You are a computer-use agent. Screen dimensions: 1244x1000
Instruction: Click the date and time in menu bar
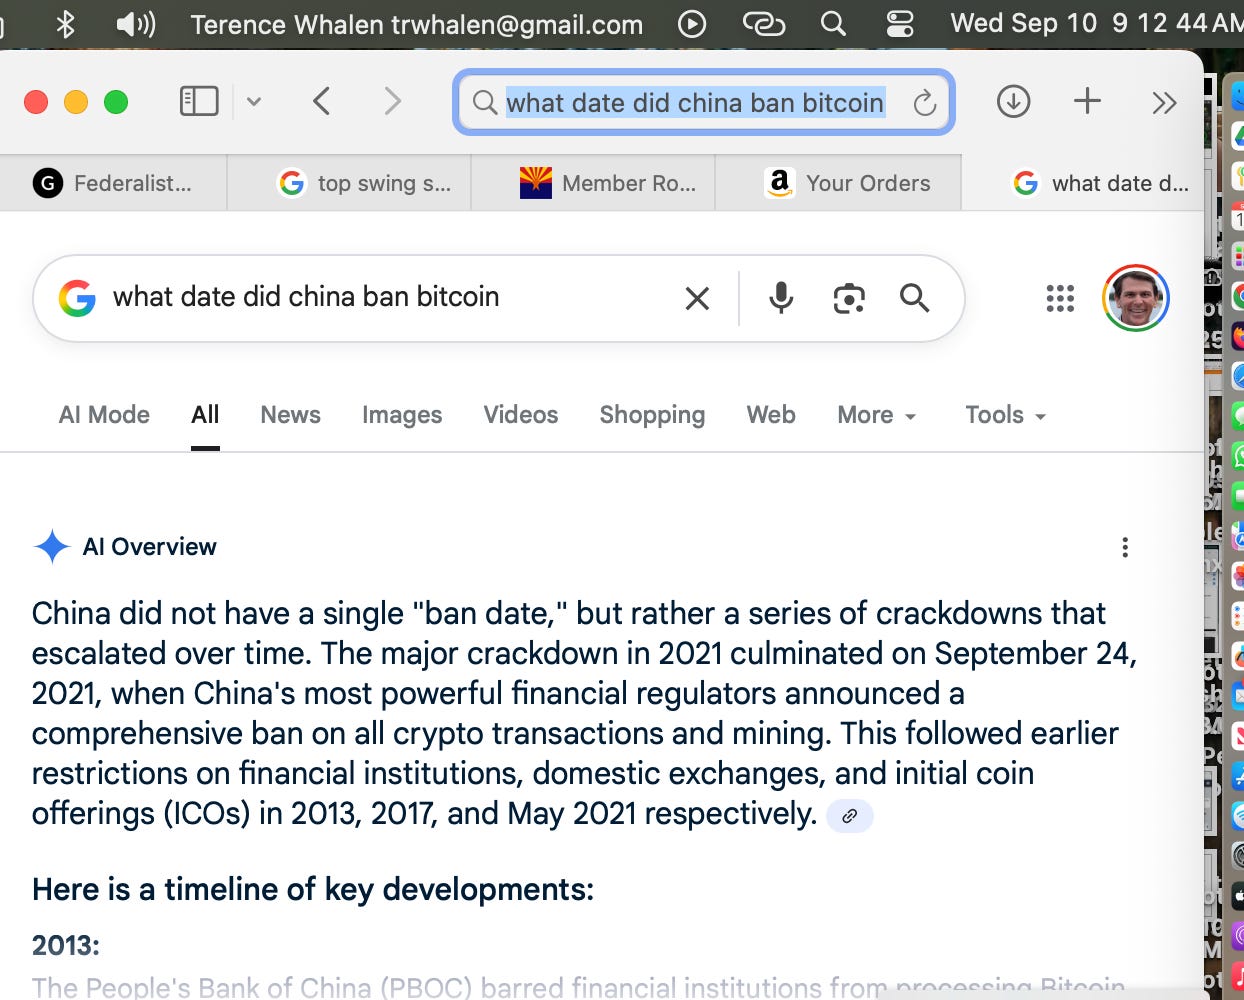[1096, 23]
